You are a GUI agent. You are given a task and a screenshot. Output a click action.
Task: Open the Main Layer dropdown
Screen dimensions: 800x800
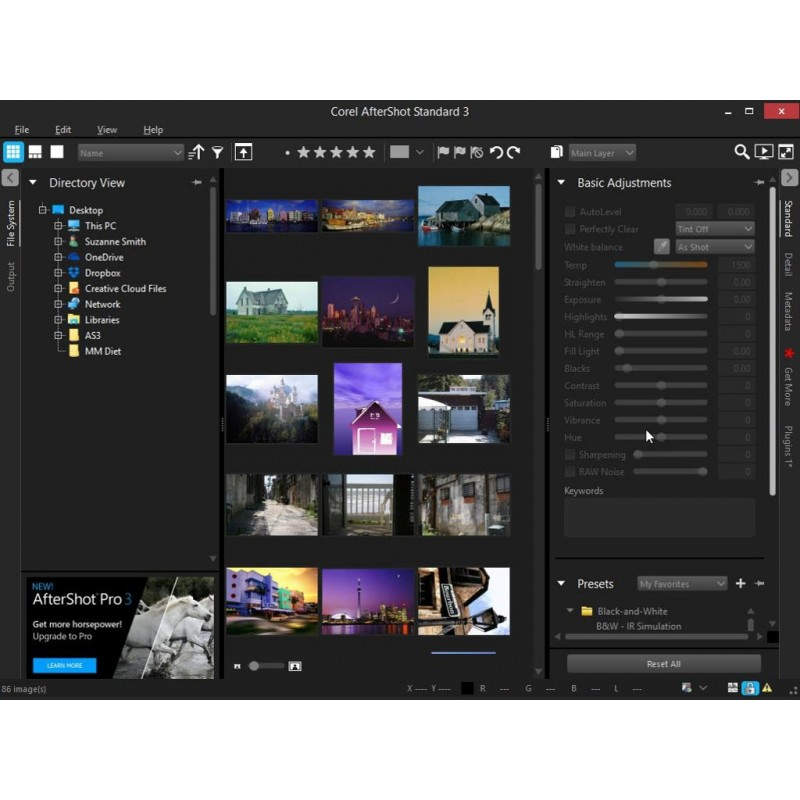602,153
